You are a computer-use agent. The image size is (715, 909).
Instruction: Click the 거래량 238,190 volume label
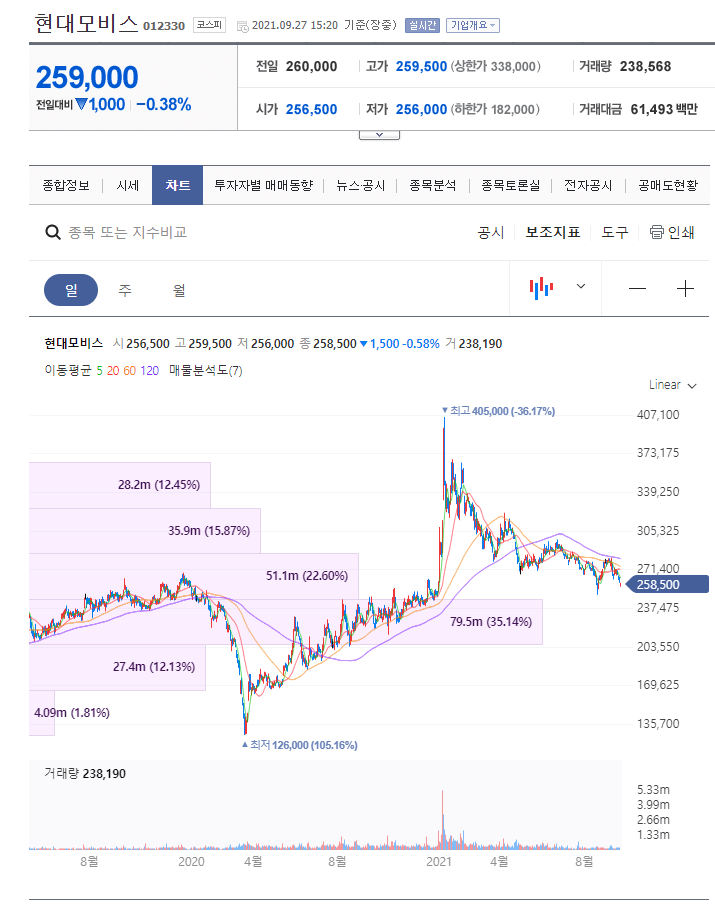coord(85,773)
